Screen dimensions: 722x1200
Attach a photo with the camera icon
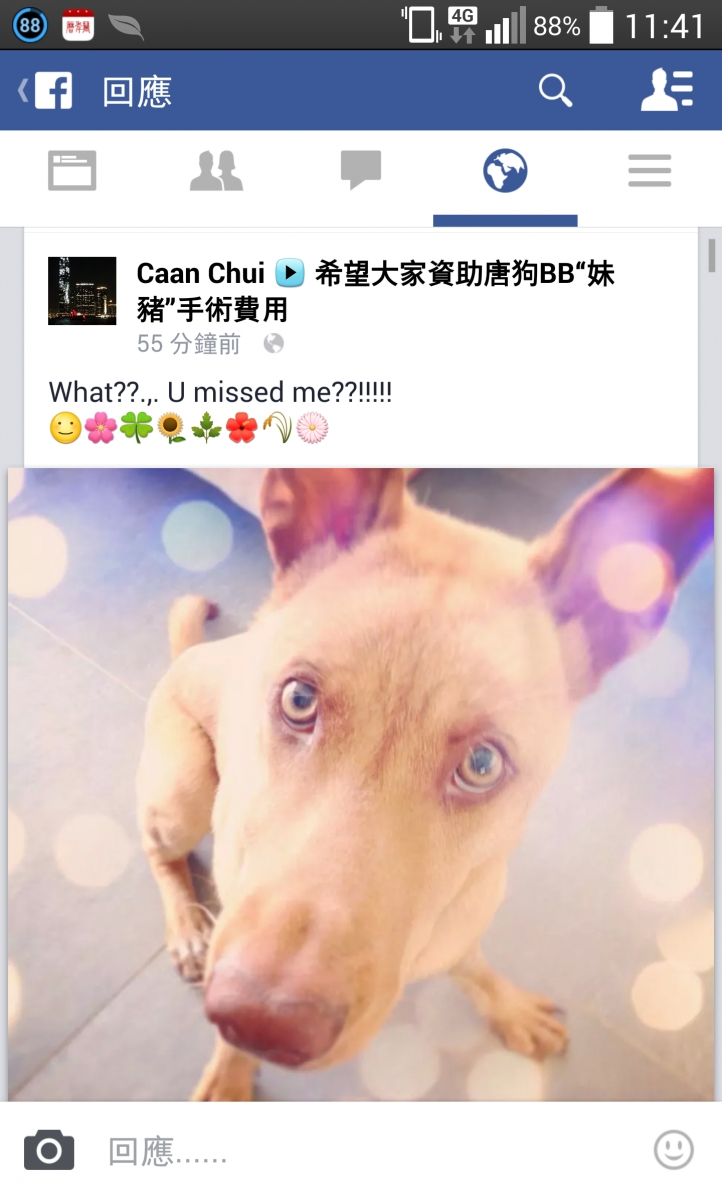(49, 1150)
